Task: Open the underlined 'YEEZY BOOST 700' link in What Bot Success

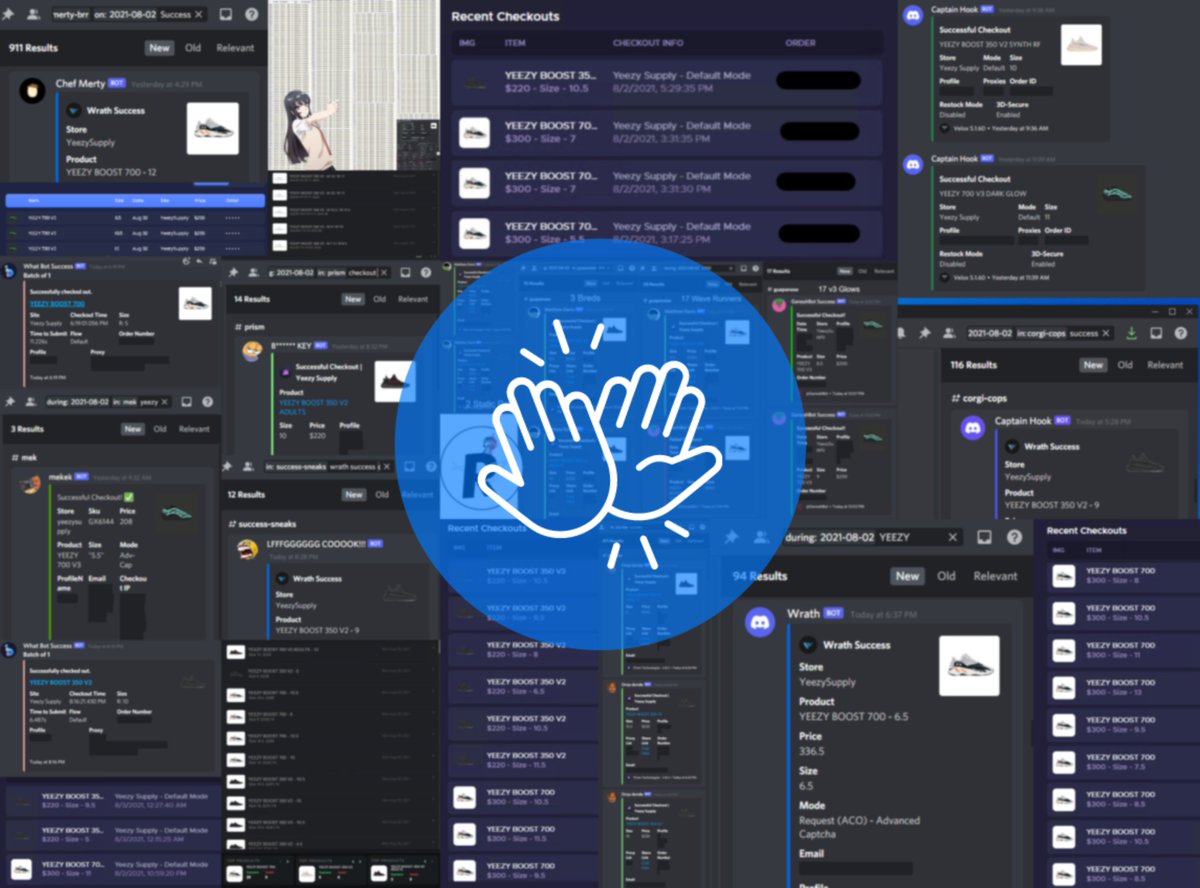Action: (x=57, y=303)
